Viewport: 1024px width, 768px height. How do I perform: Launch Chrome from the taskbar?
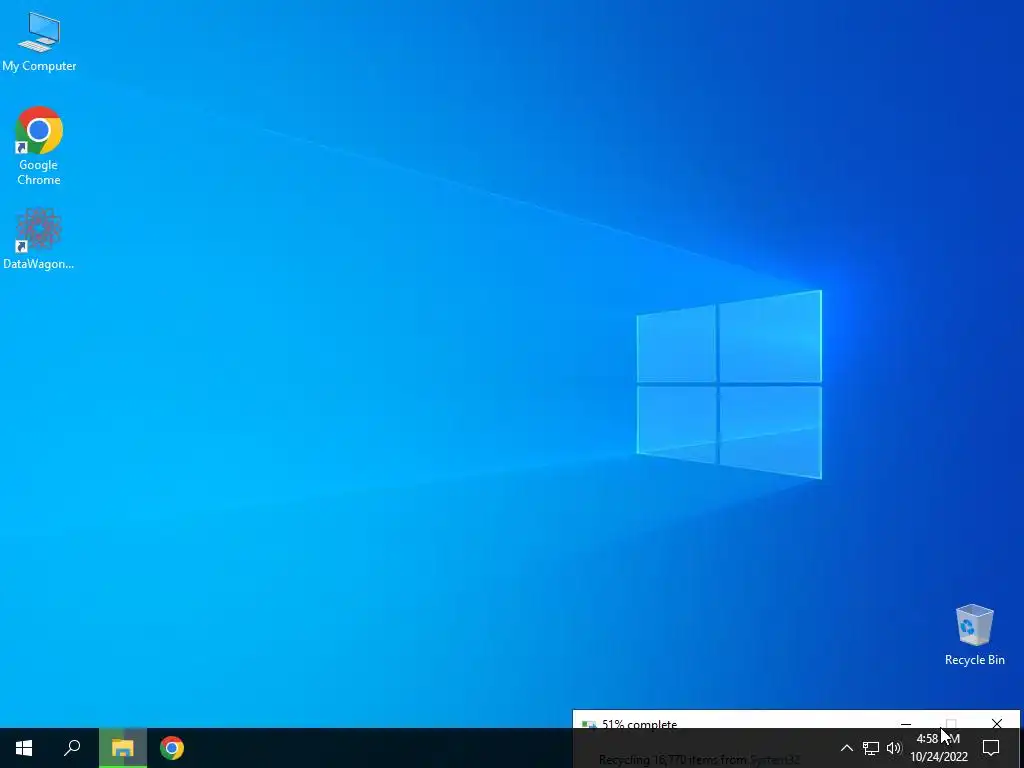(x=172, y=748)
